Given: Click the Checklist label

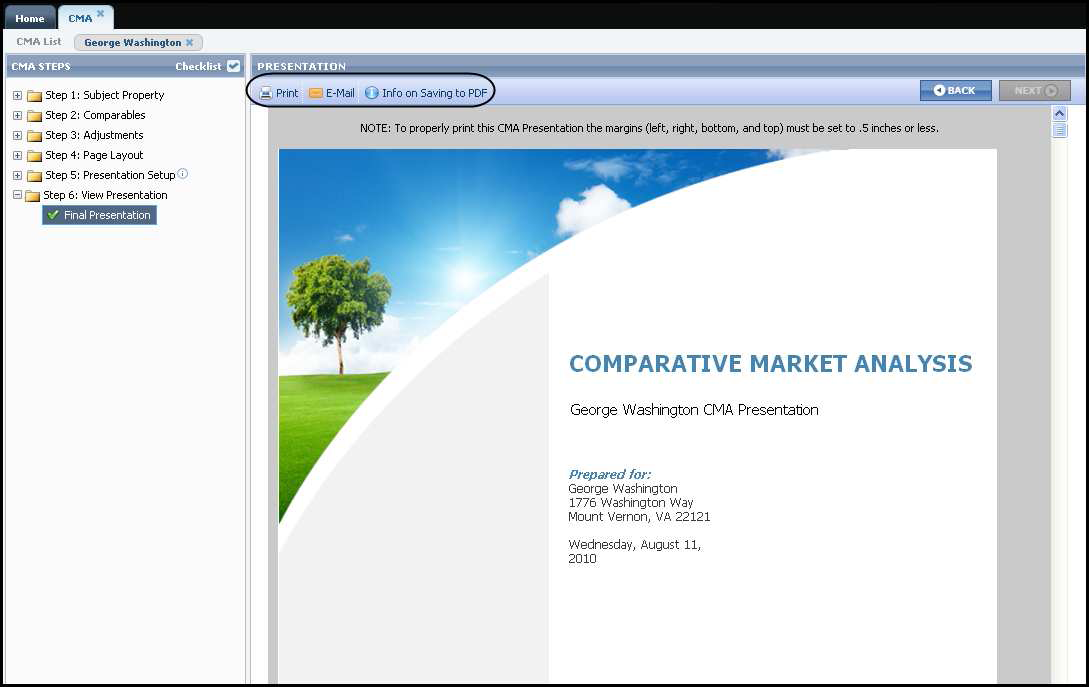Looking at the screenshot, I should tap(198, 66).
